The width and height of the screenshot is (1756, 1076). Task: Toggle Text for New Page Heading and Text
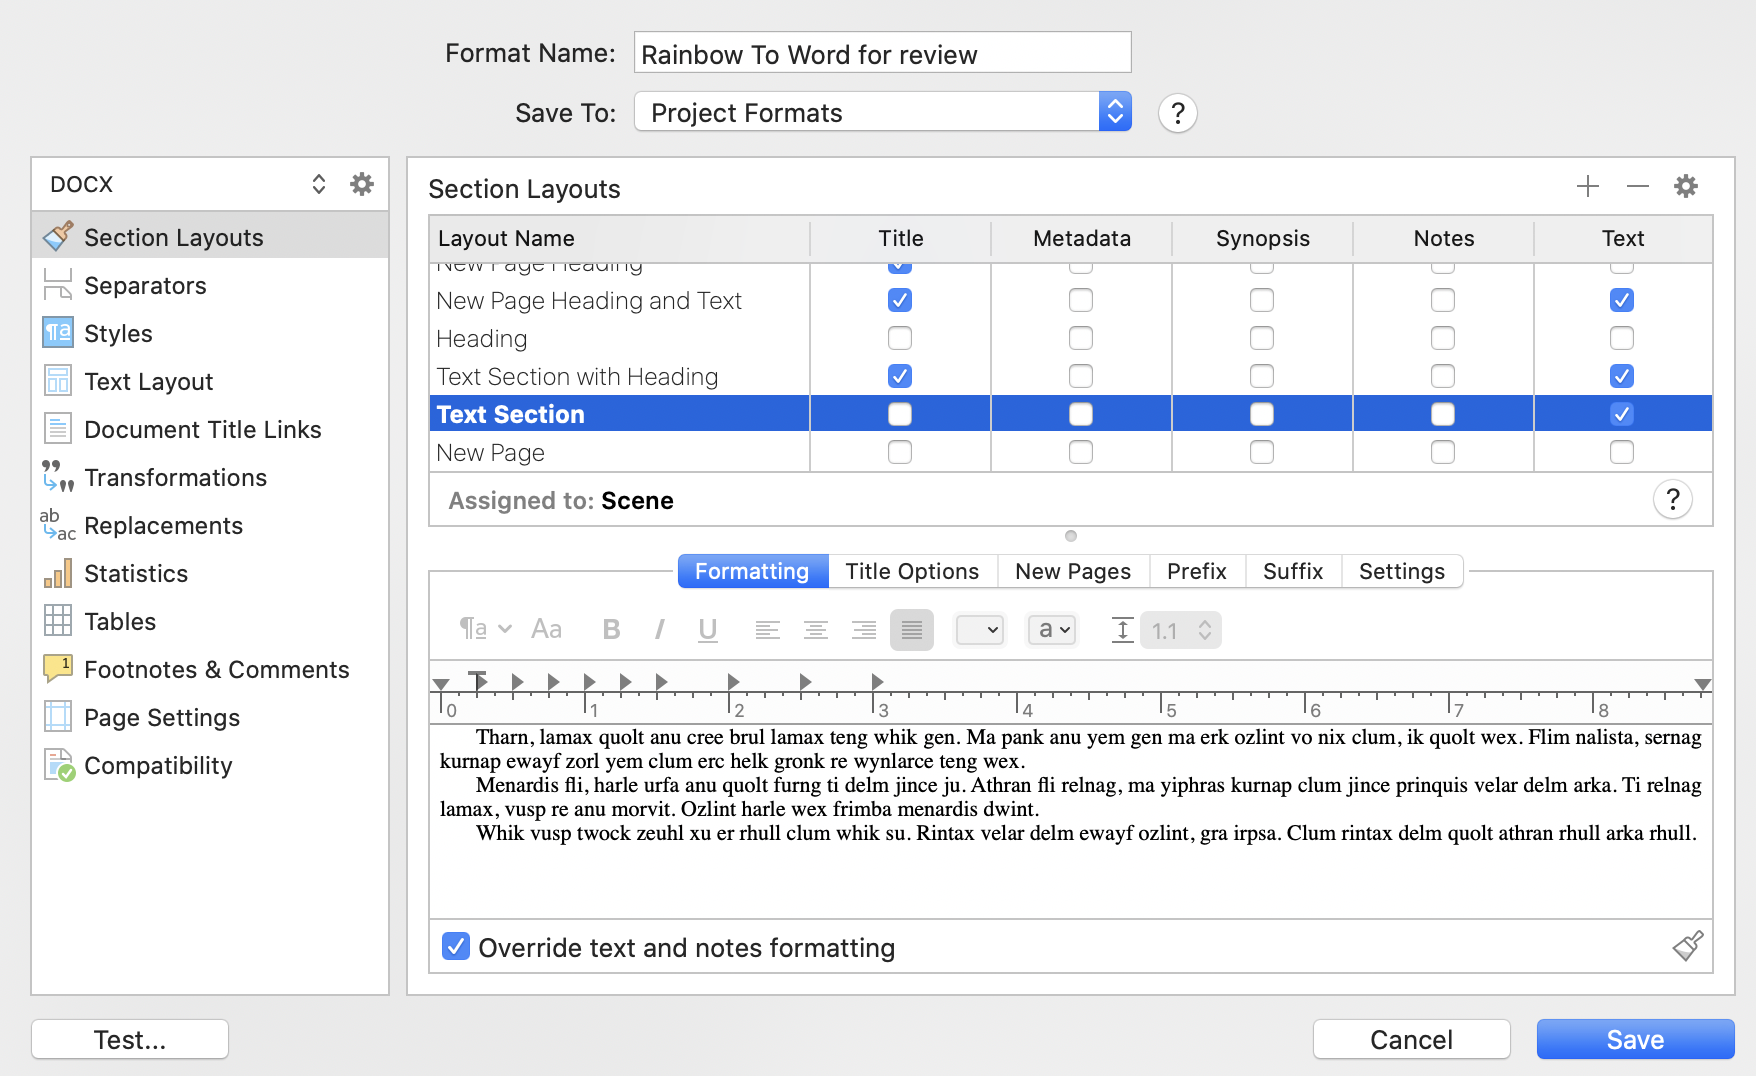(x=1622, y=300)
